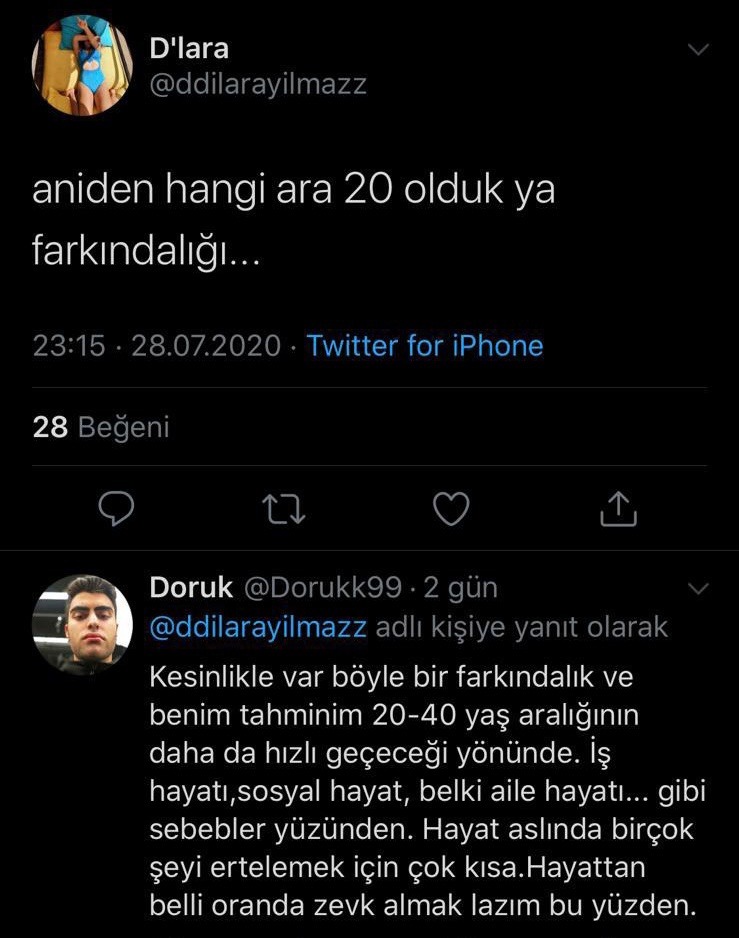Screen dimensions: 739x938
Task: Click the @ddilarayilmazz mention in Doruk's reply
Action: [x=258, y=627]
